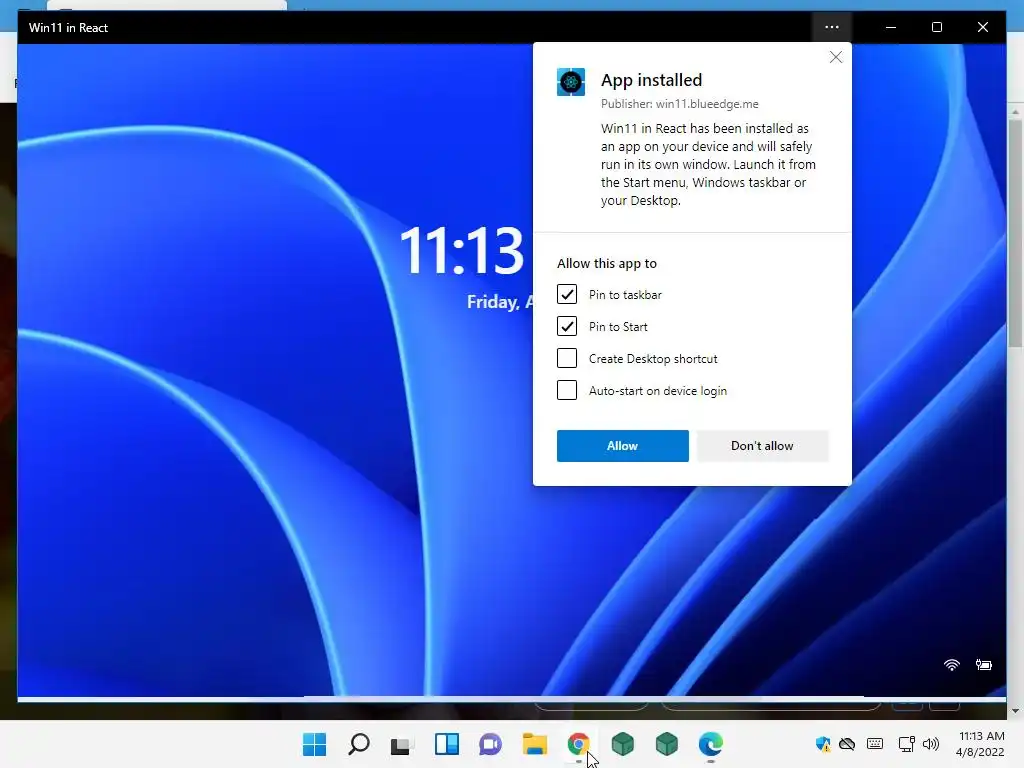This screenshot has width=1024, height=768.
Task: Enable Auto-start on device login
Action: point(567,390)
